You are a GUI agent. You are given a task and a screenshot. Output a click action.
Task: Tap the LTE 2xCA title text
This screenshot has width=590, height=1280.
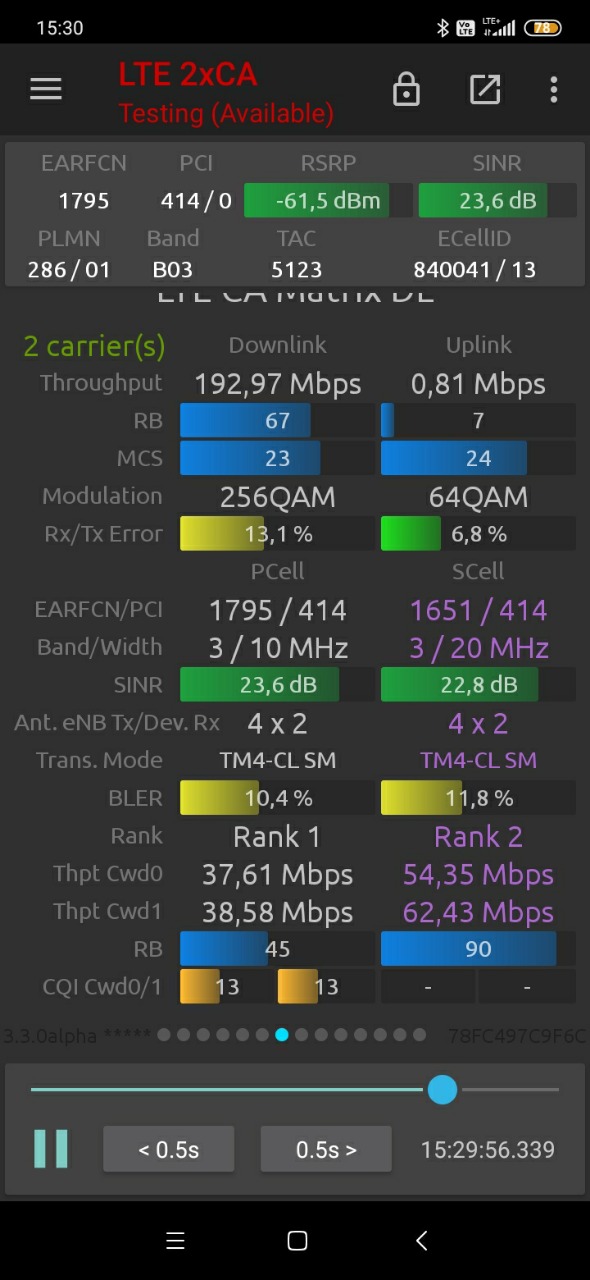pyautogui.click(x=187, y=74)
